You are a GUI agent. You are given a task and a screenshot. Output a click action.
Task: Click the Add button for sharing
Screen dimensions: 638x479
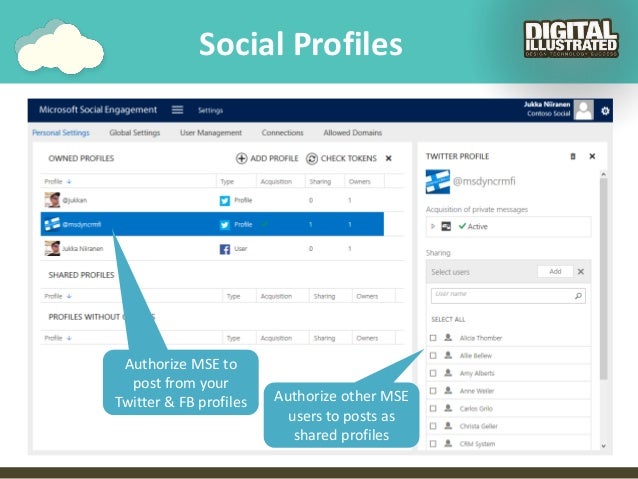555,271
